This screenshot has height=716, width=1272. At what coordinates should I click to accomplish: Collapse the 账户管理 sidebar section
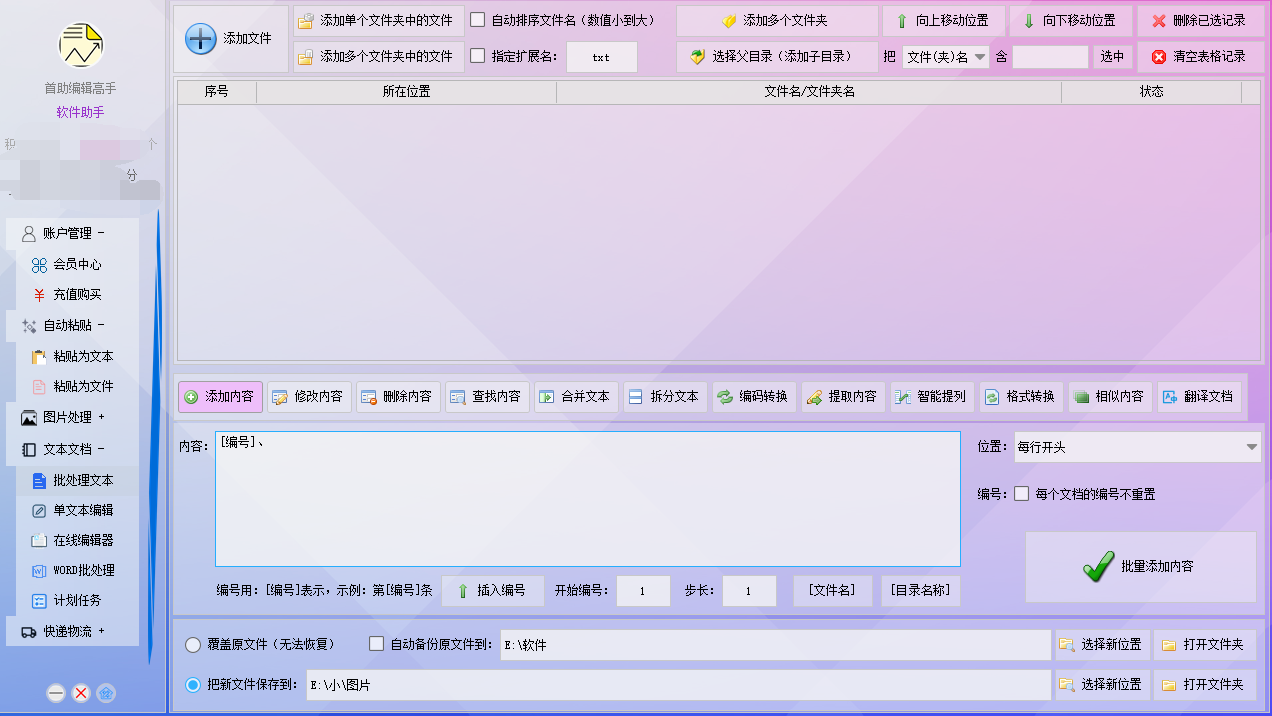point(72,234)
